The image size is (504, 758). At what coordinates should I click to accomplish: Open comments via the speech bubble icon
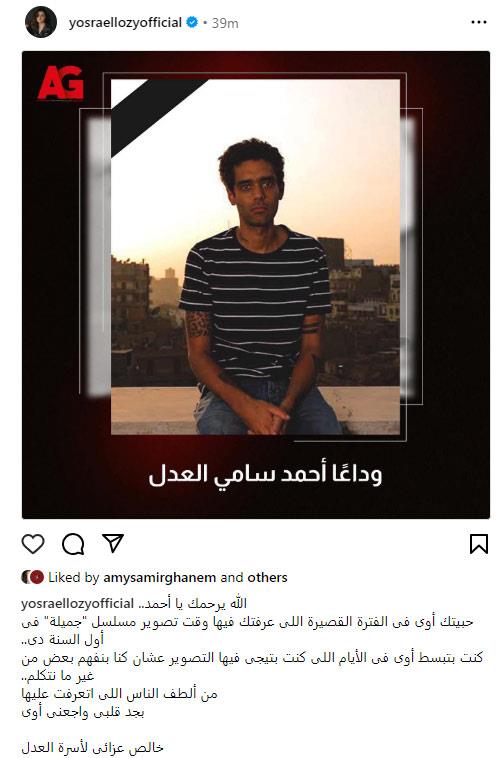[x=73, y=544]
